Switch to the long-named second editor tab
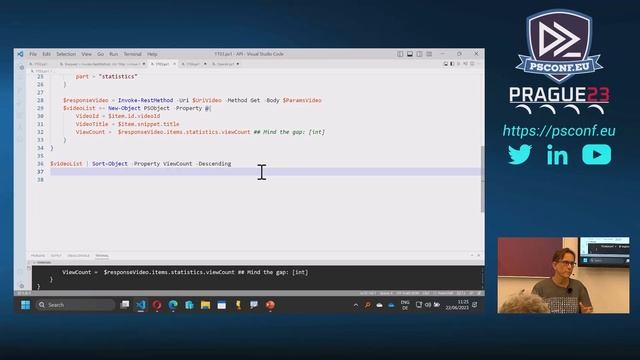 (x=102, y=64)
